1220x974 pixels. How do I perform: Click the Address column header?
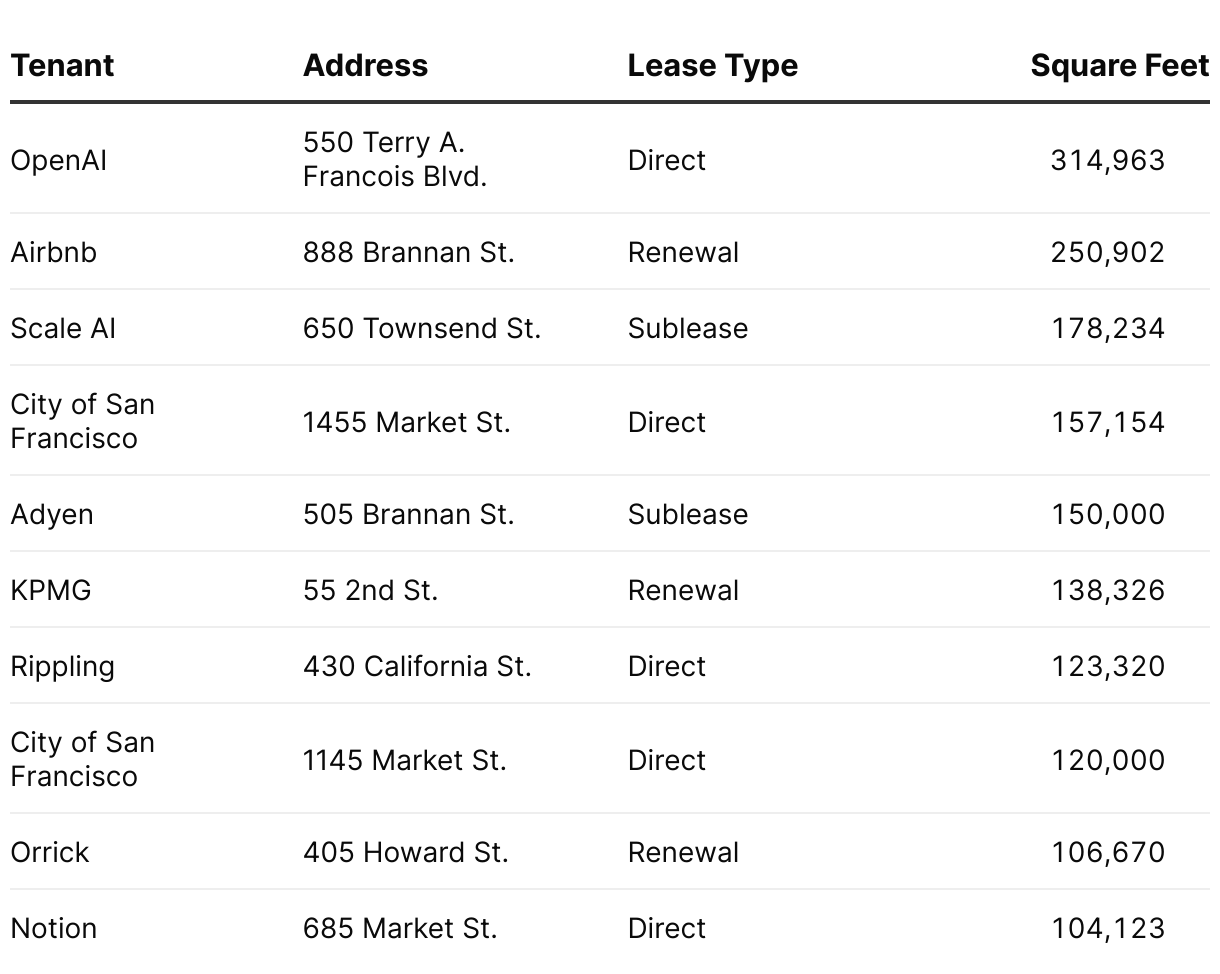point(365,66)
